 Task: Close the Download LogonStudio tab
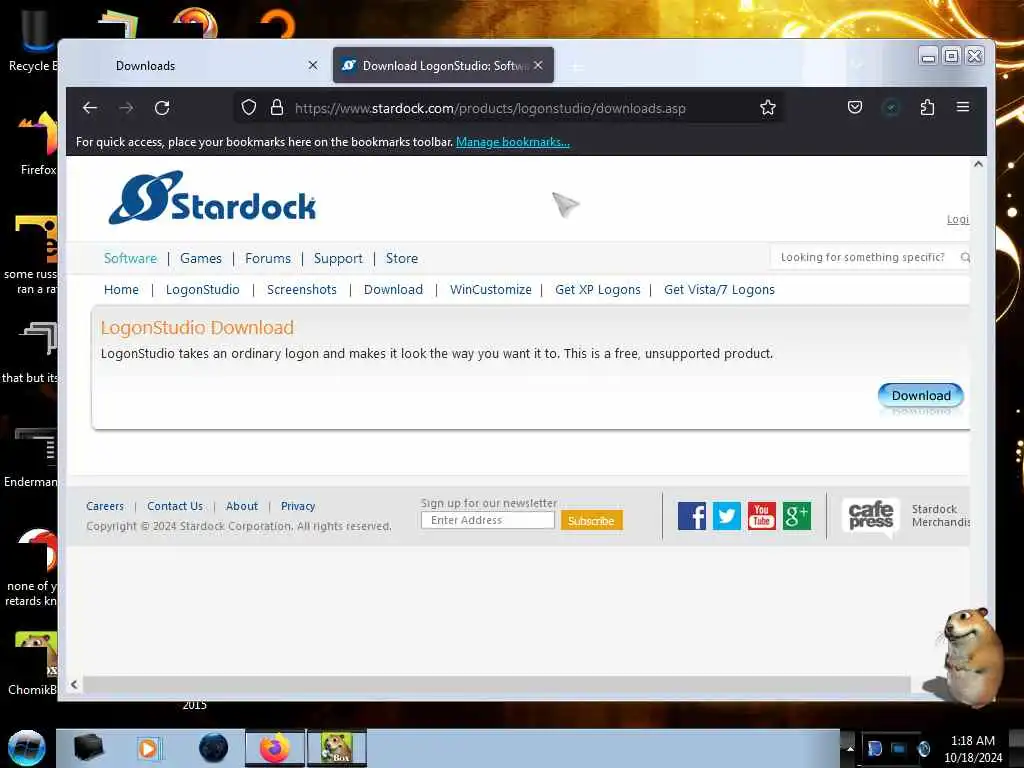pyautogui.click(x=538, y=65)
